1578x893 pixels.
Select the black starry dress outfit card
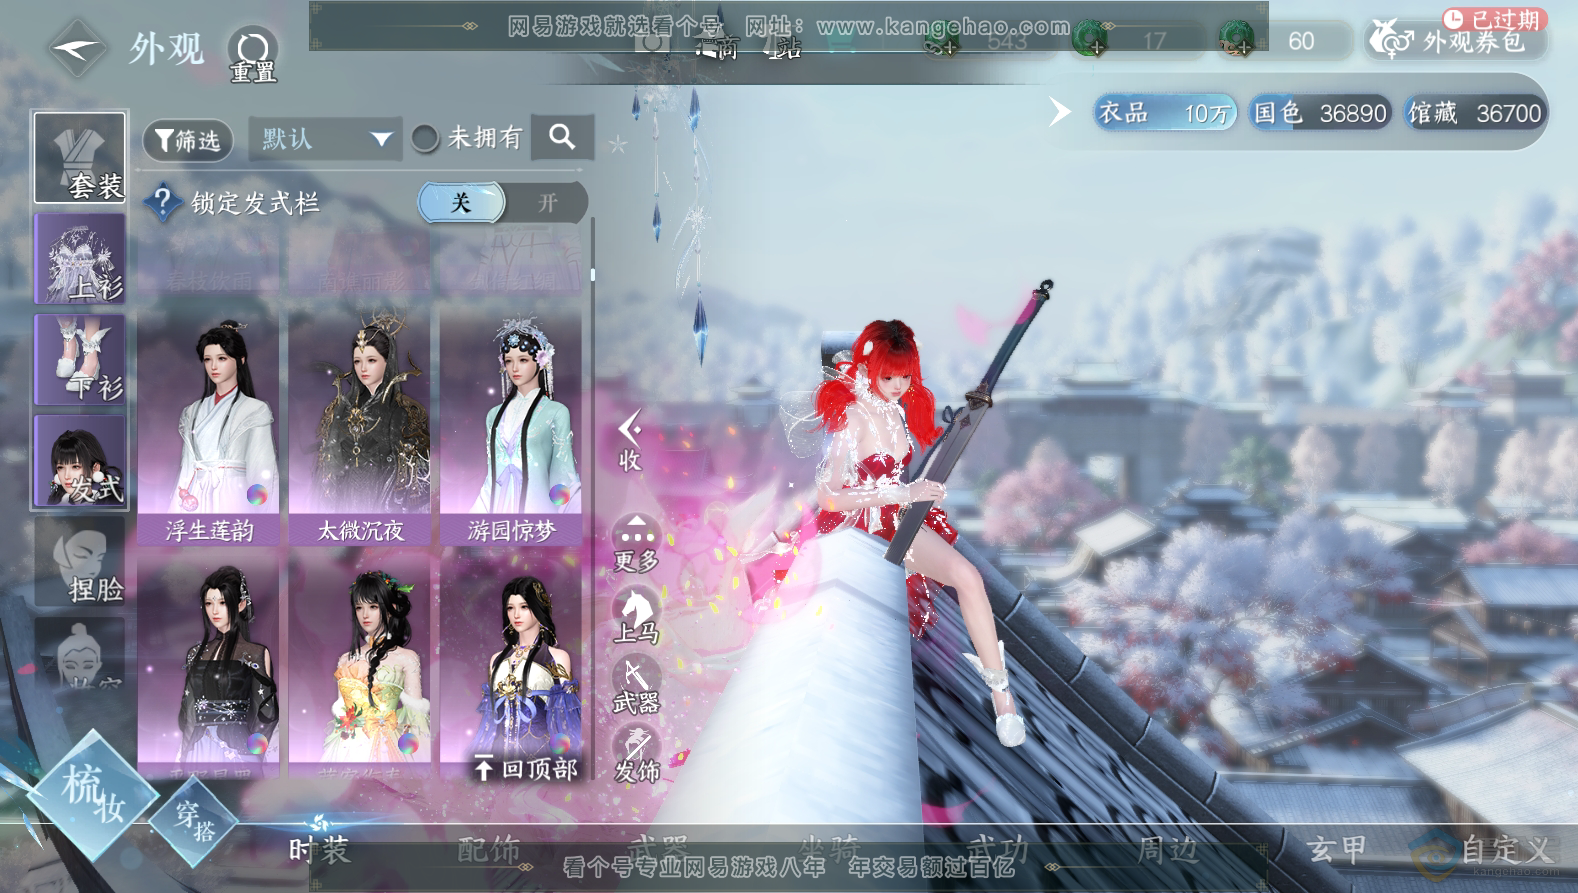pyautogui.click(x=209, y=665)
